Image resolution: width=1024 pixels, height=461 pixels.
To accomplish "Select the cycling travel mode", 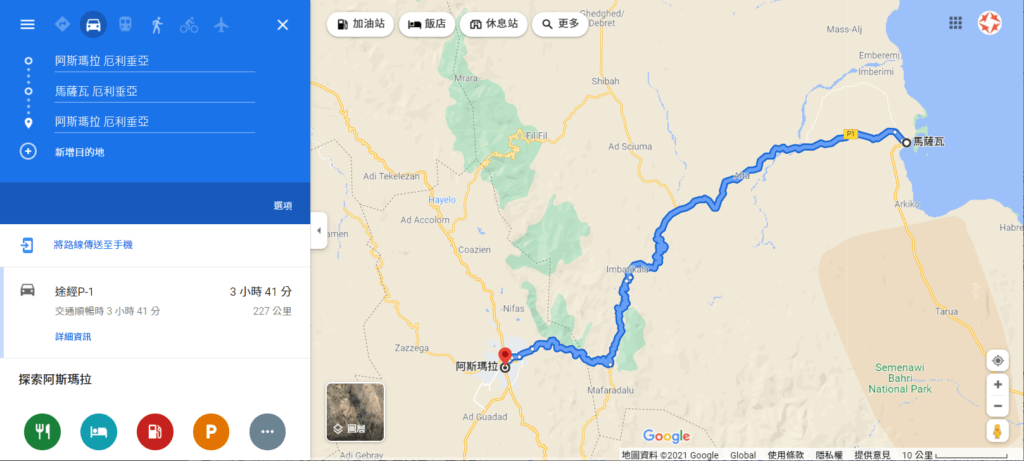I will coord(189,25).
